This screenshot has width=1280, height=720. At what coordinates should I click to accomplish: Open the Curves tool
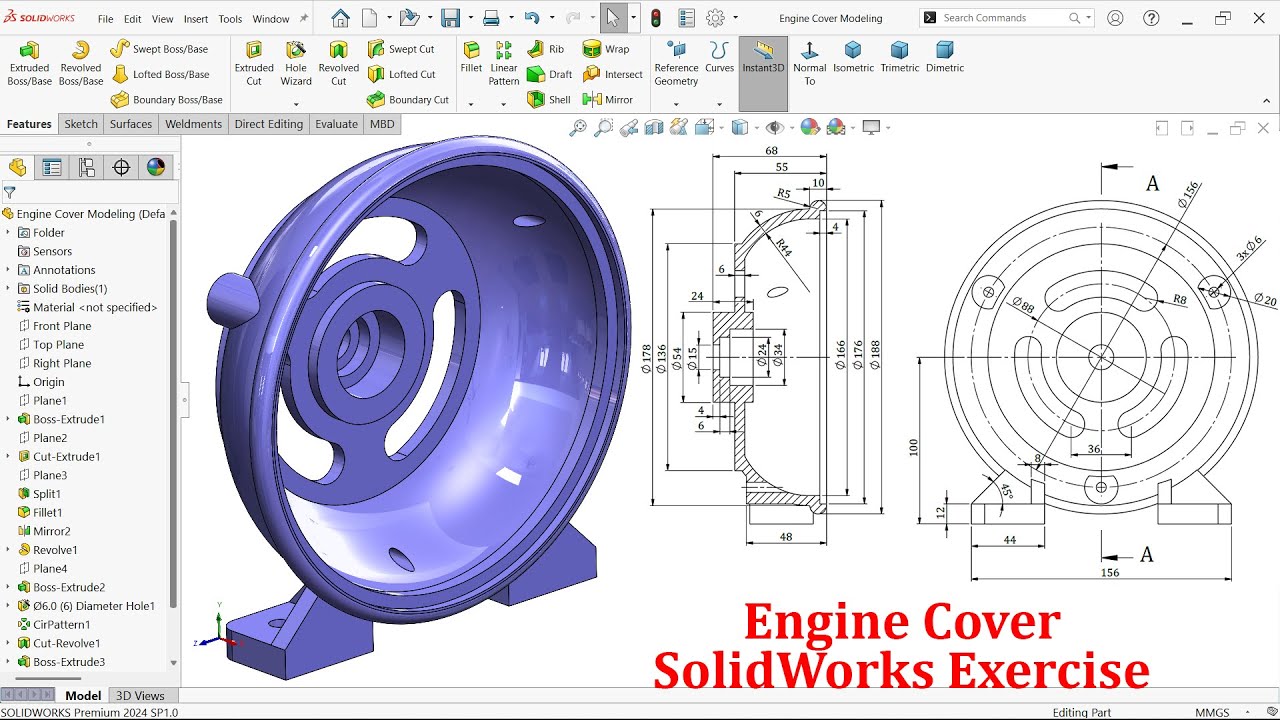pos(719,58)
